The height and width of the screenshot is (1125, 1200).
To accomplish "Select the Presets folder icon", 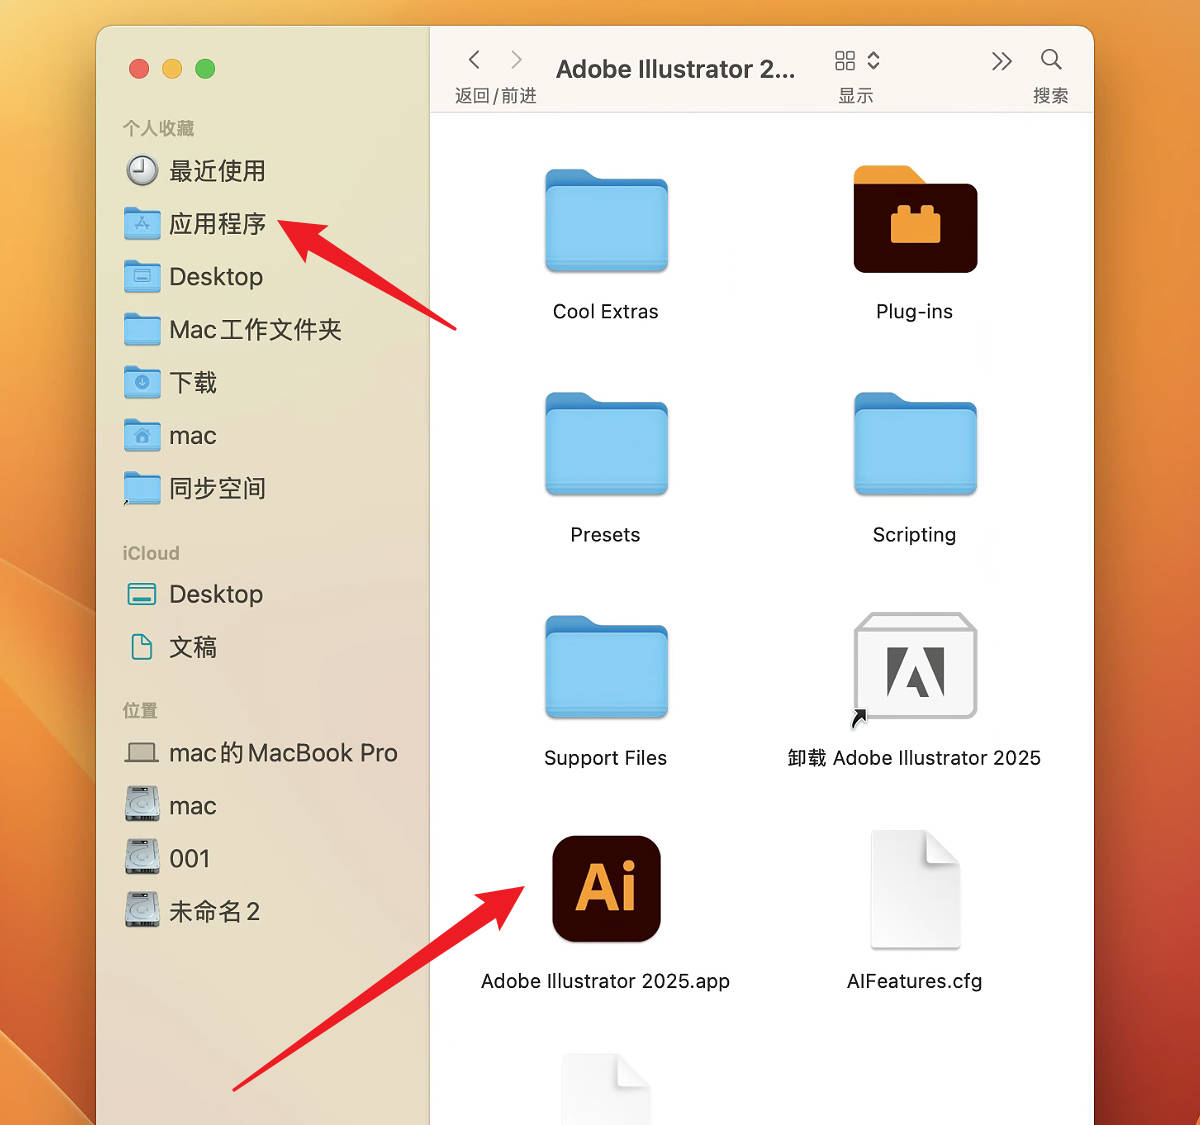I will (x=606, y=444).
